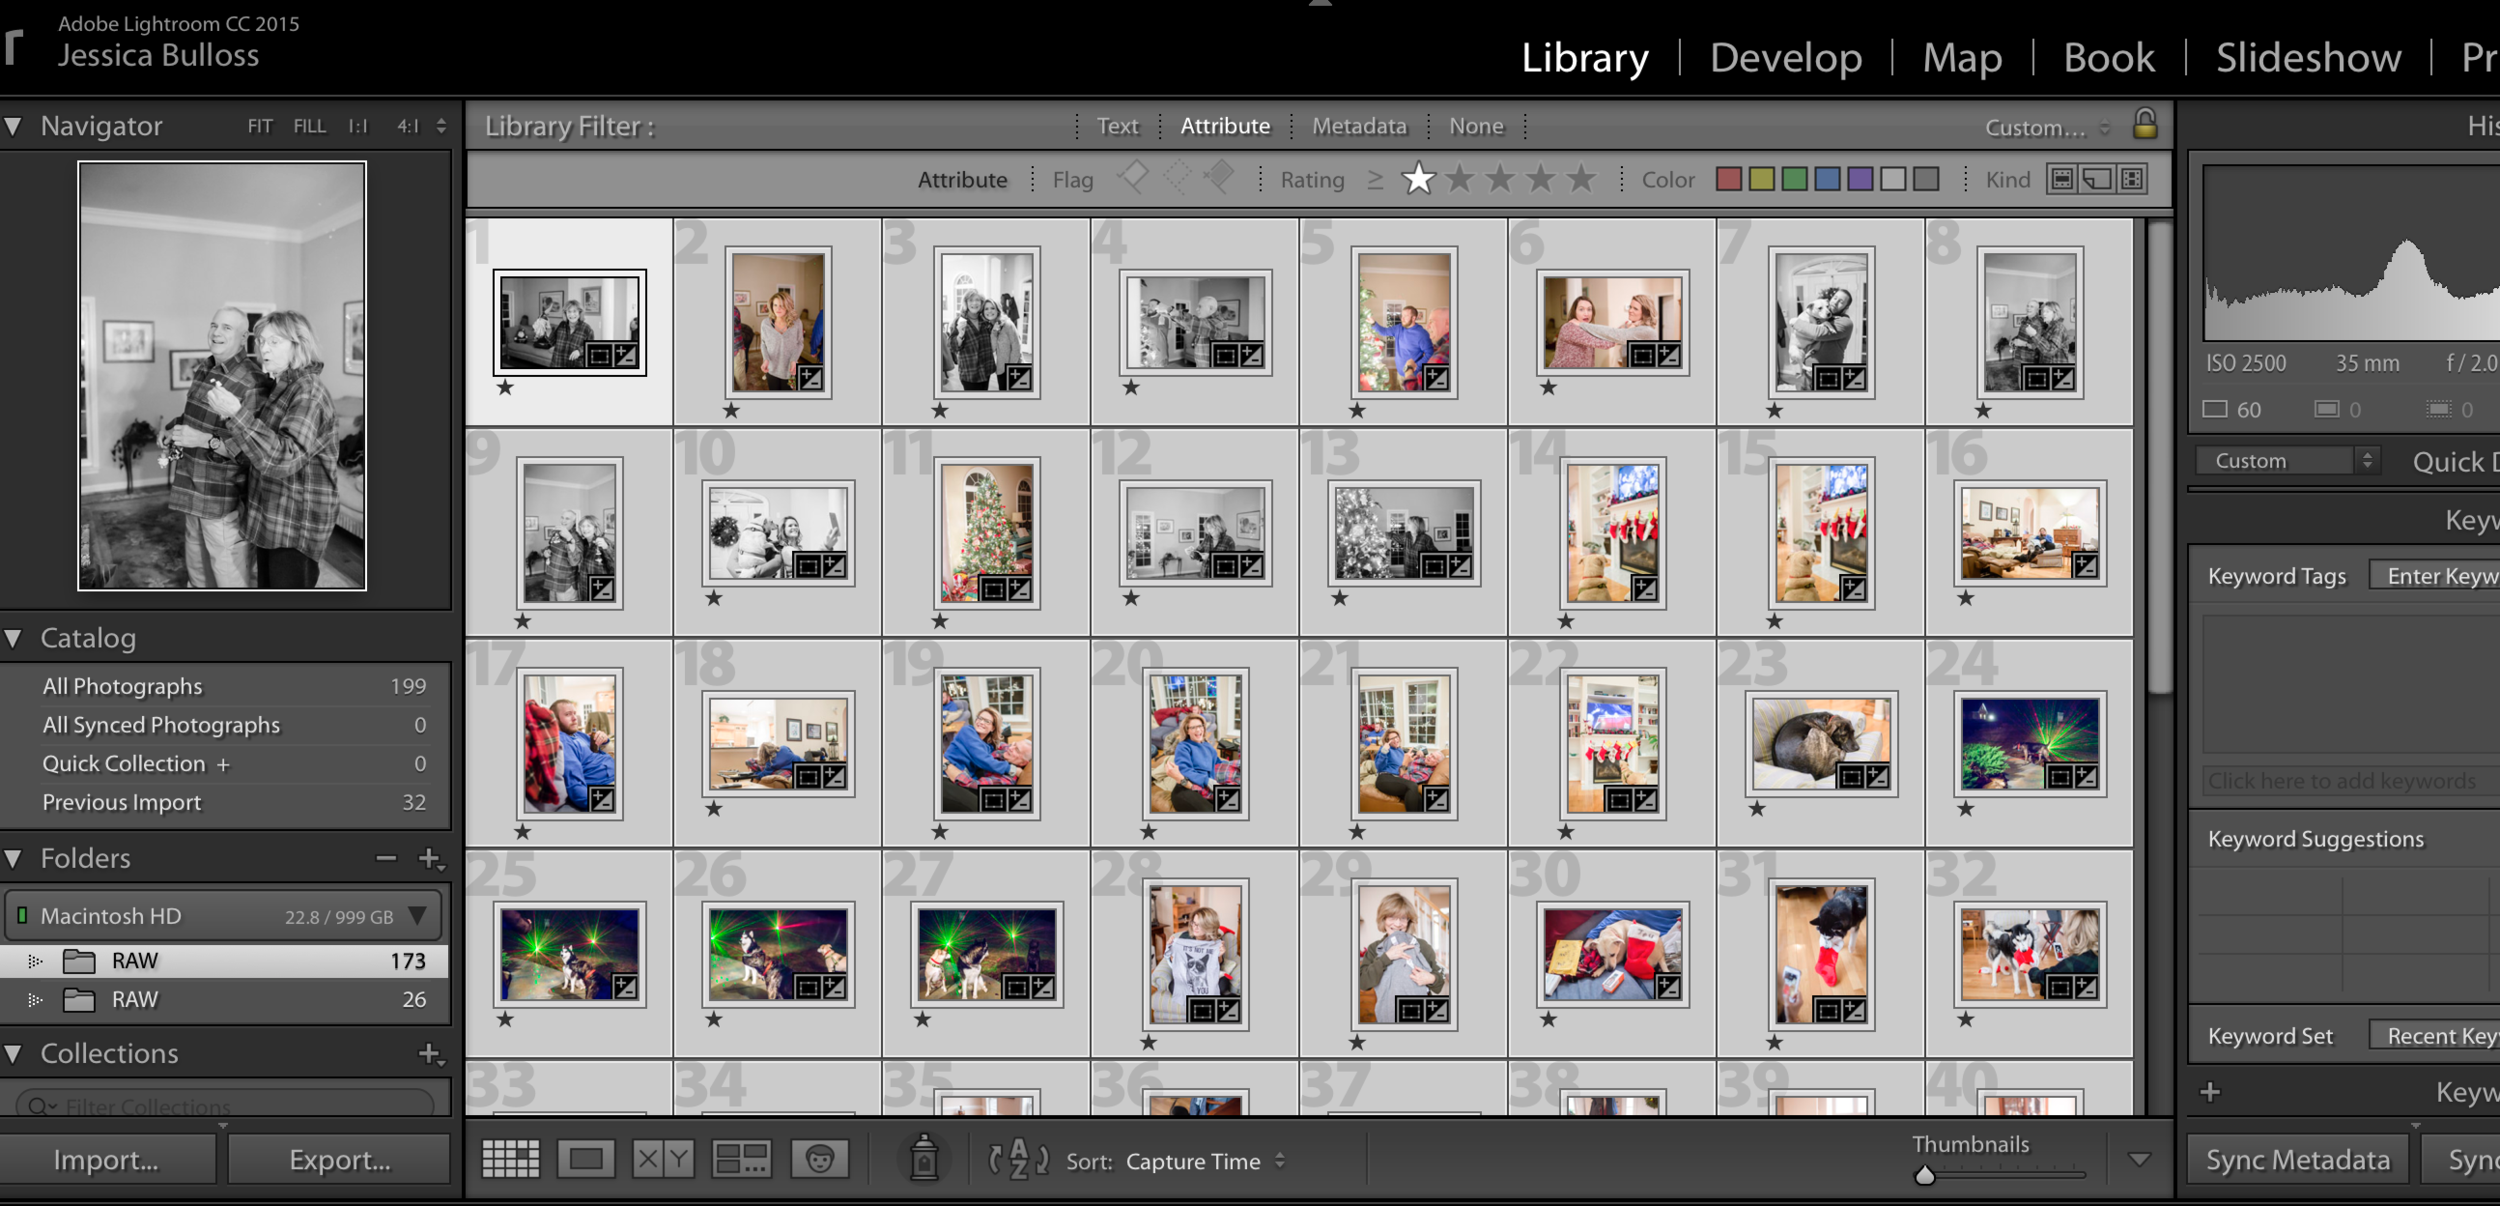Select Text filter tab

click(1117, 126)
